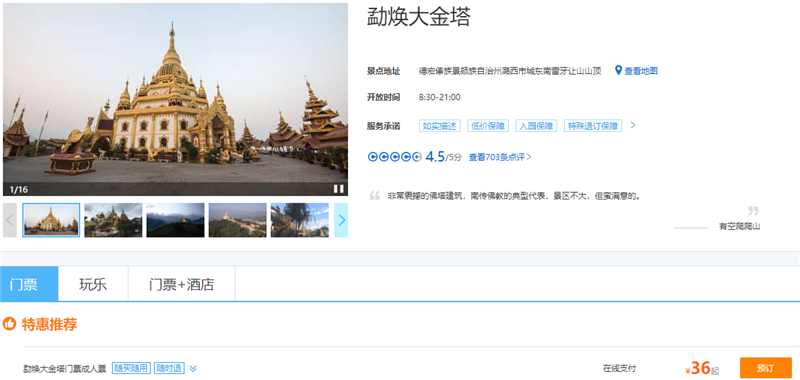Click the 低价保障 service tag
The height and width of the screenshot is (380, 800).
click(488, 125)
